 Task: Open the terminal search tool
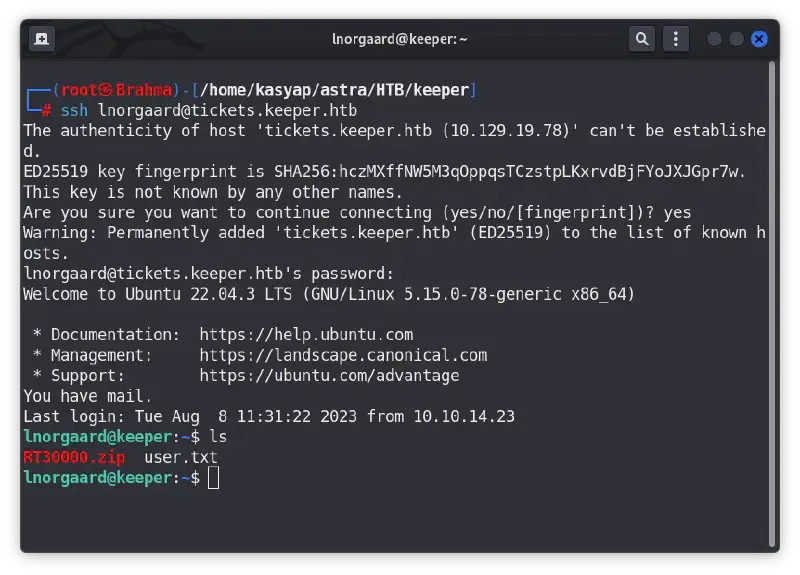pos(641,39)
